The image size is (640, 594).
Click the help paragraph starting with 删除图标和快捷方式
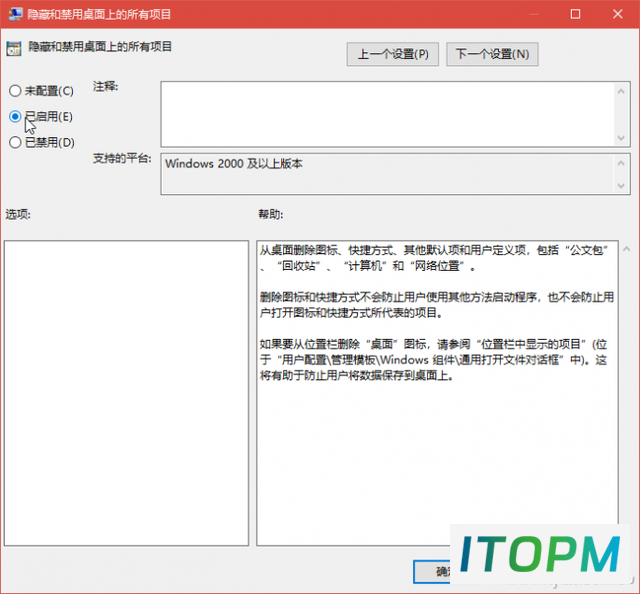click(437, 305)
